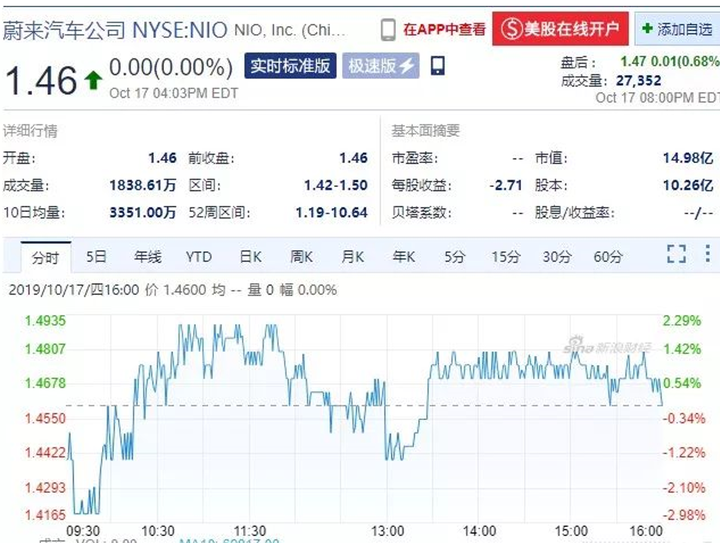The image size is (720, 543).
Task: Click the 52-week range 1.19-10.64
Action: tap(331, 213)
